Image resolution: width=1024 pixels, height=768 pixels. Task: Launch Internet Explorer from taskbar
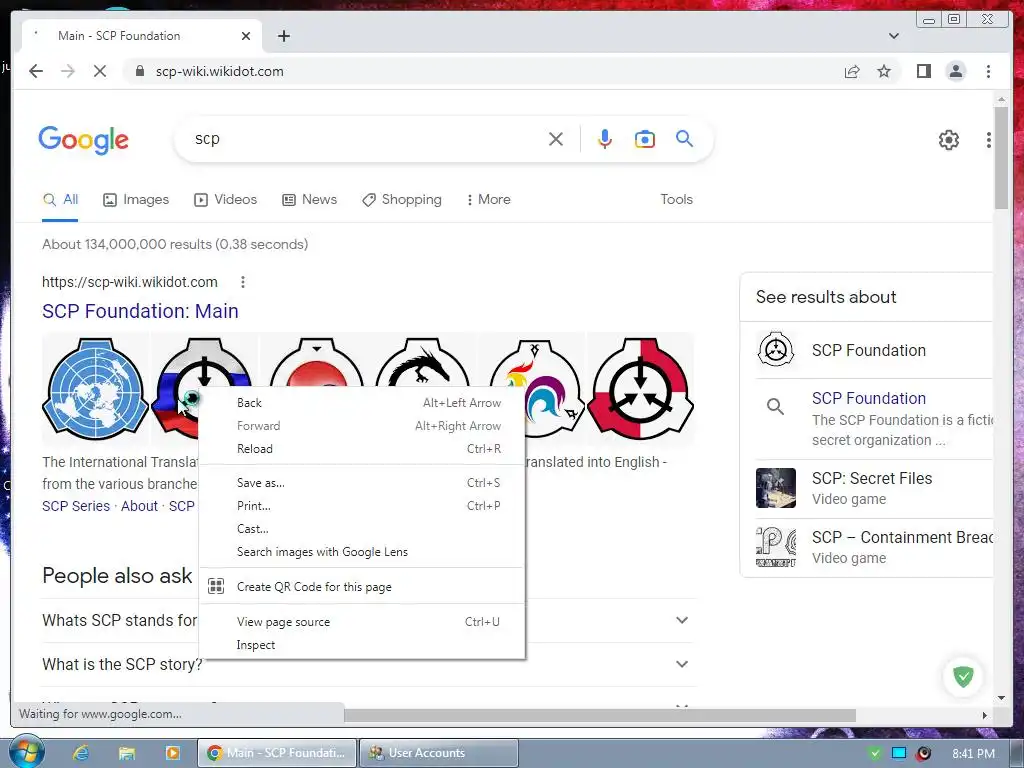tap(80, 753)
